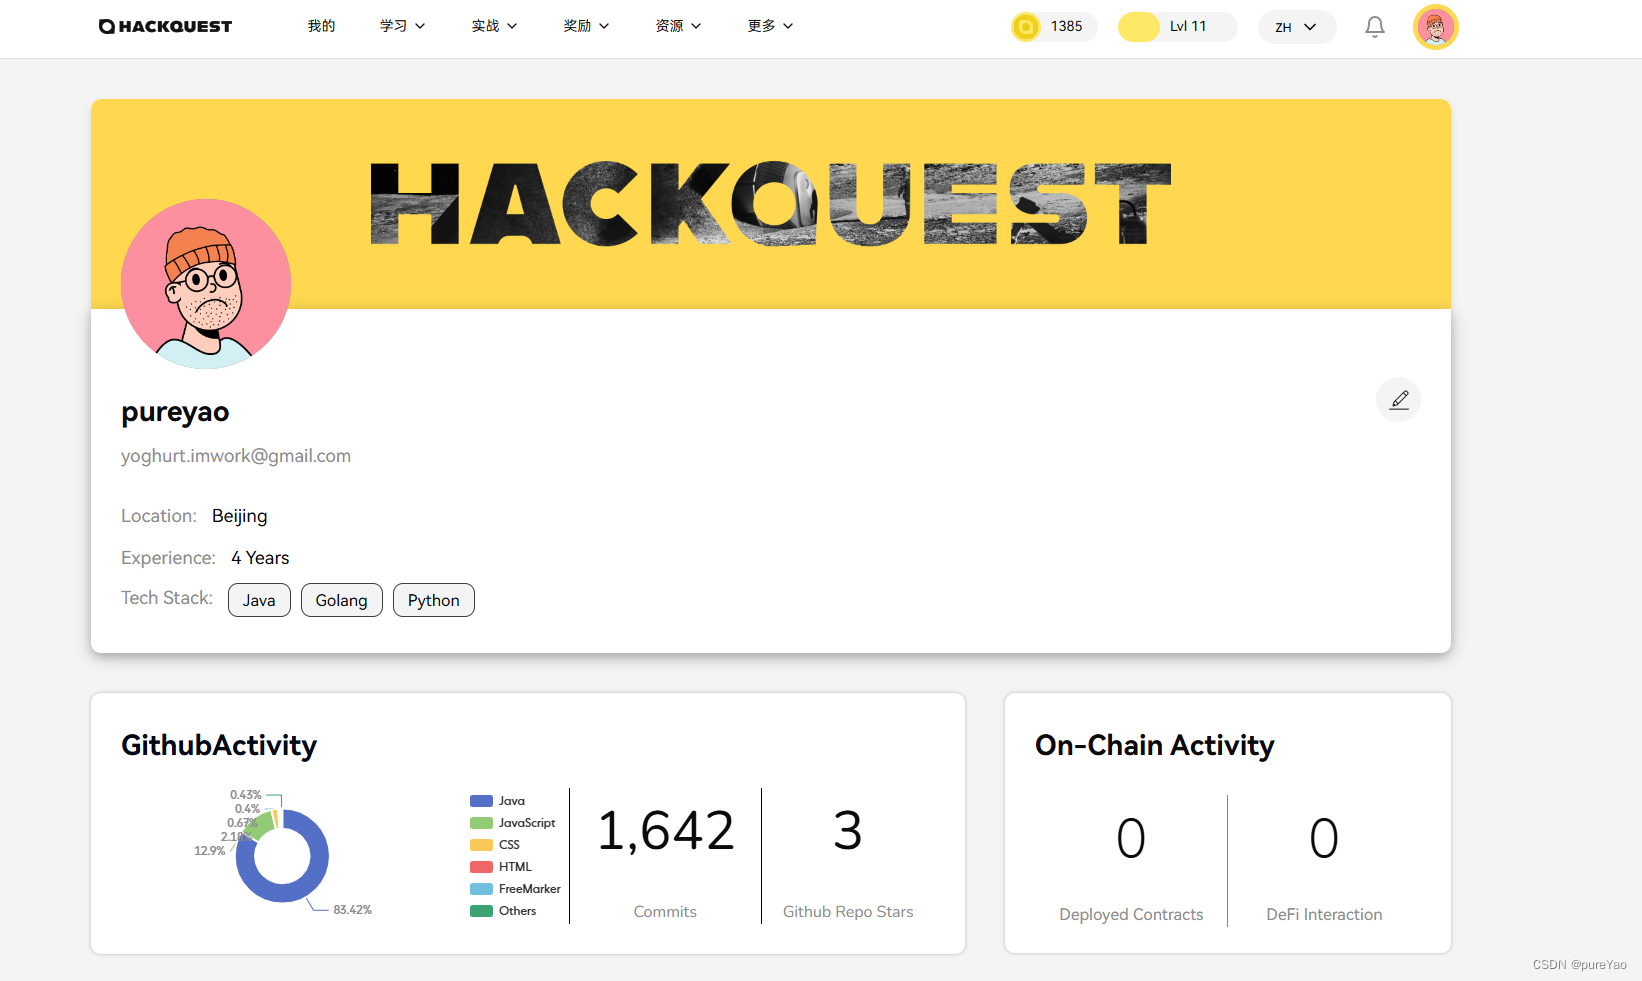Click the HackQuest logo in header
This screenshot has height=981, width=1642.
click(165, 26)
